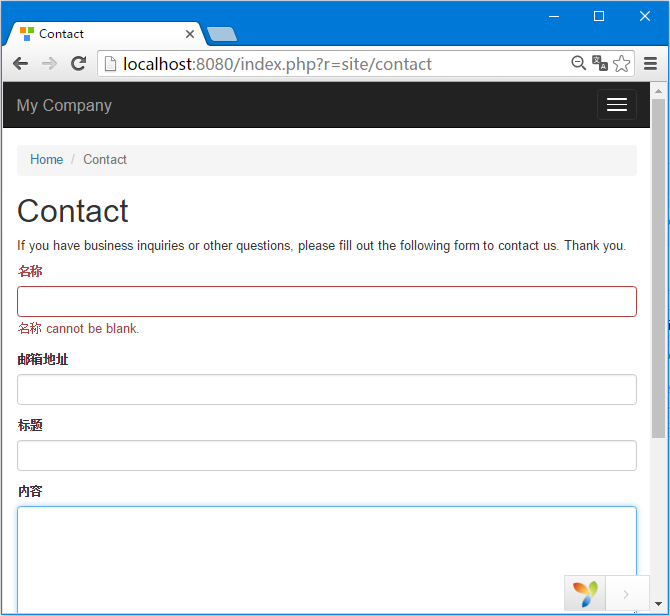This screenshot has height=616, width=670.
Task: Go to Home breadcrumb link
Action: click(x=47, y=159)
